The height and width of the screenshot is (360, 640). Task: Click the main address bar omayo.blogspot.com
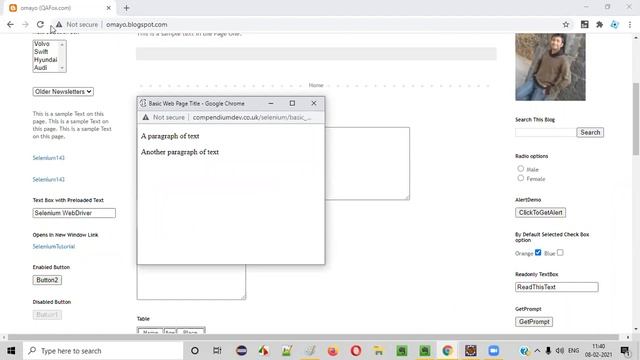coord(137,24)
